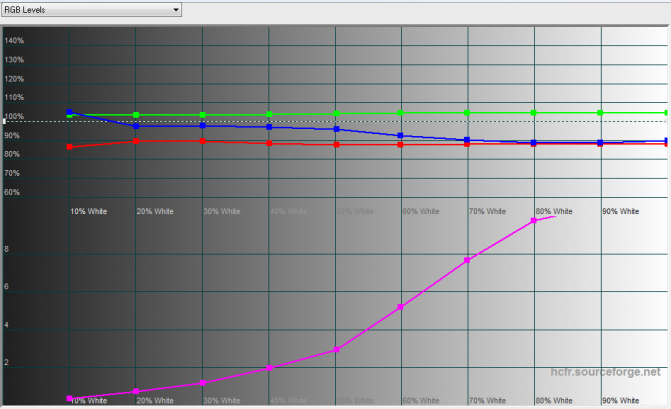Select the magenta data point at 80% White
Viewport: 671px width, 409px height.
point(534,220)
